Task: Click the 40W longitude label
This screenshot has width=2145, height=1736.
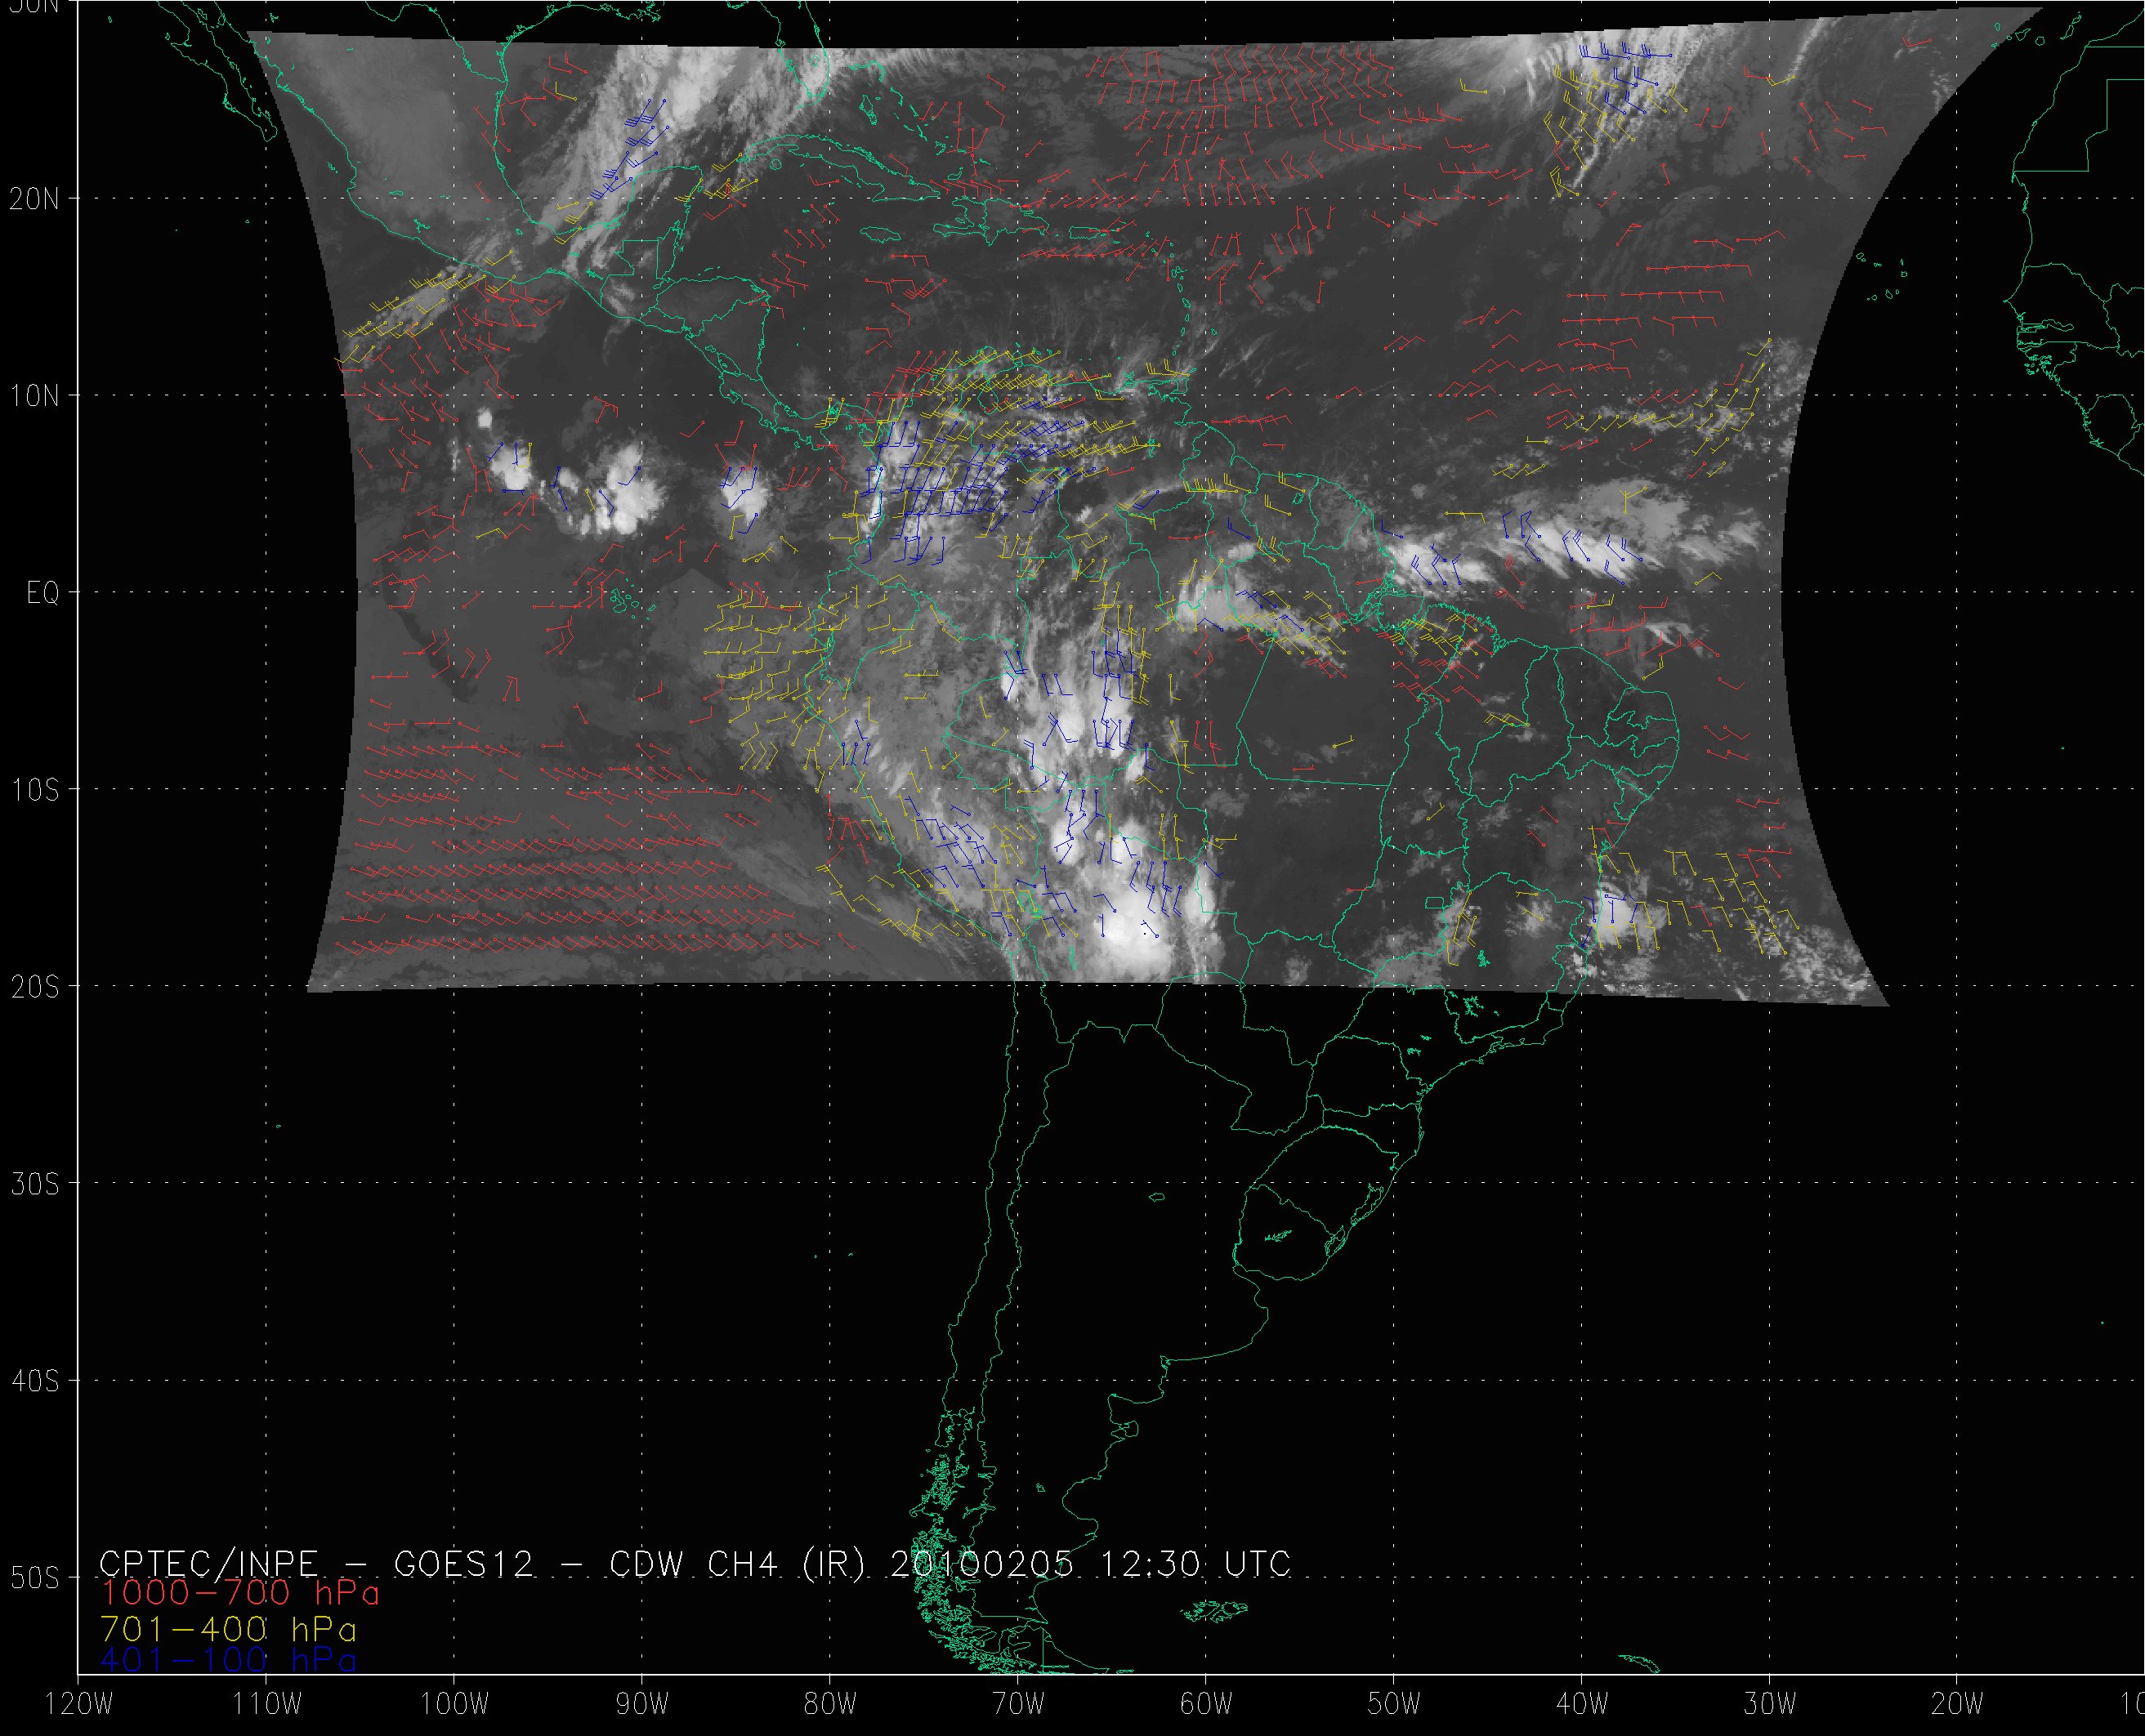Action: click(x=1582, y=1705)
